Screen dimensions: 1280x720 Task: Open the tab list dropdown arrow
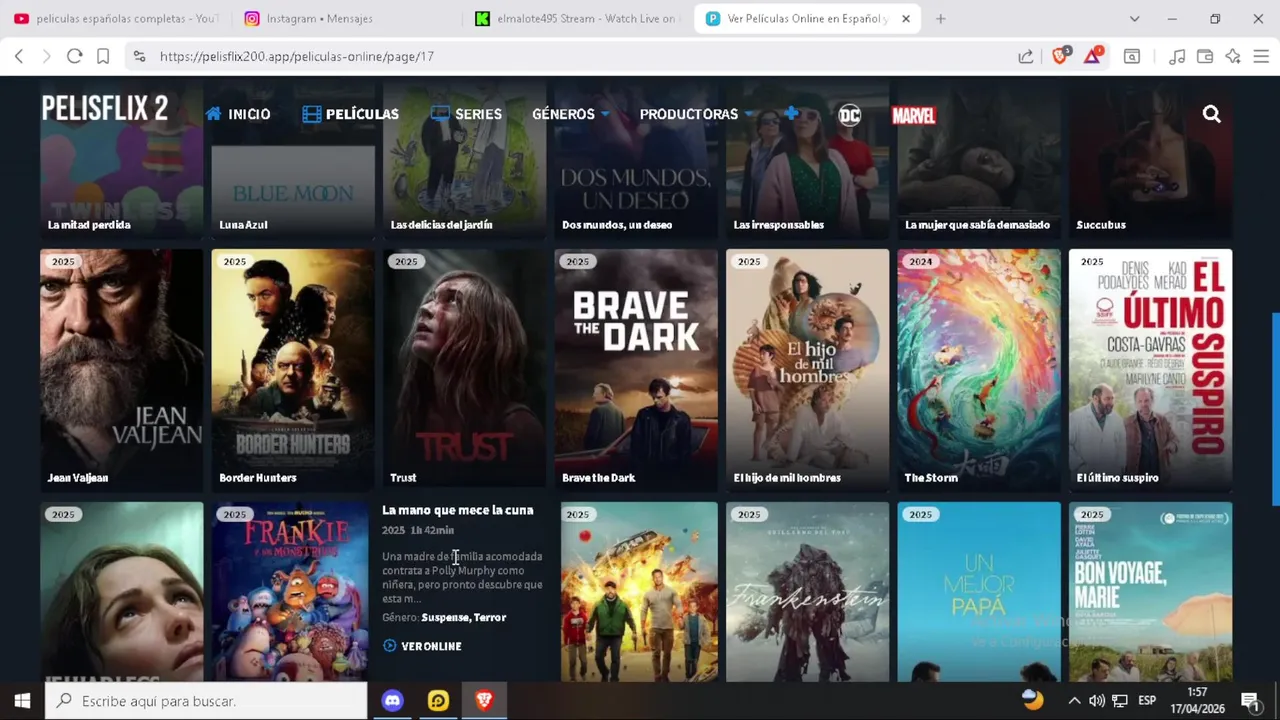[1134, 19]
